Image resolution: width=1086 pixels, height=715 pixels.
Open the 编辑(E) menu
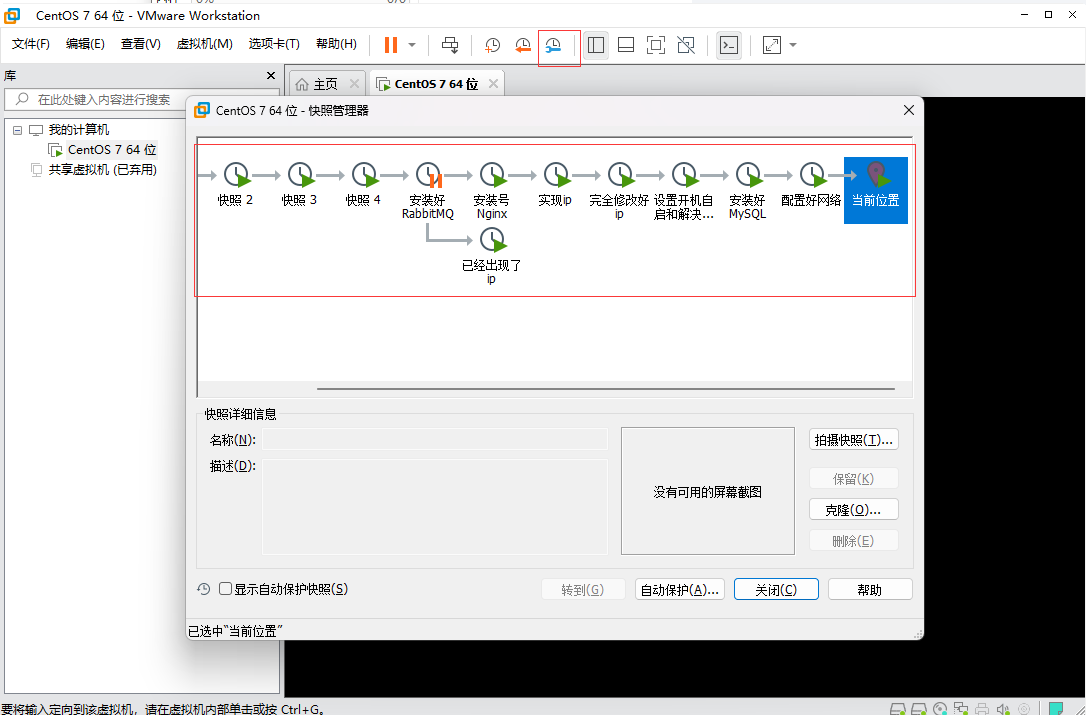85,44
